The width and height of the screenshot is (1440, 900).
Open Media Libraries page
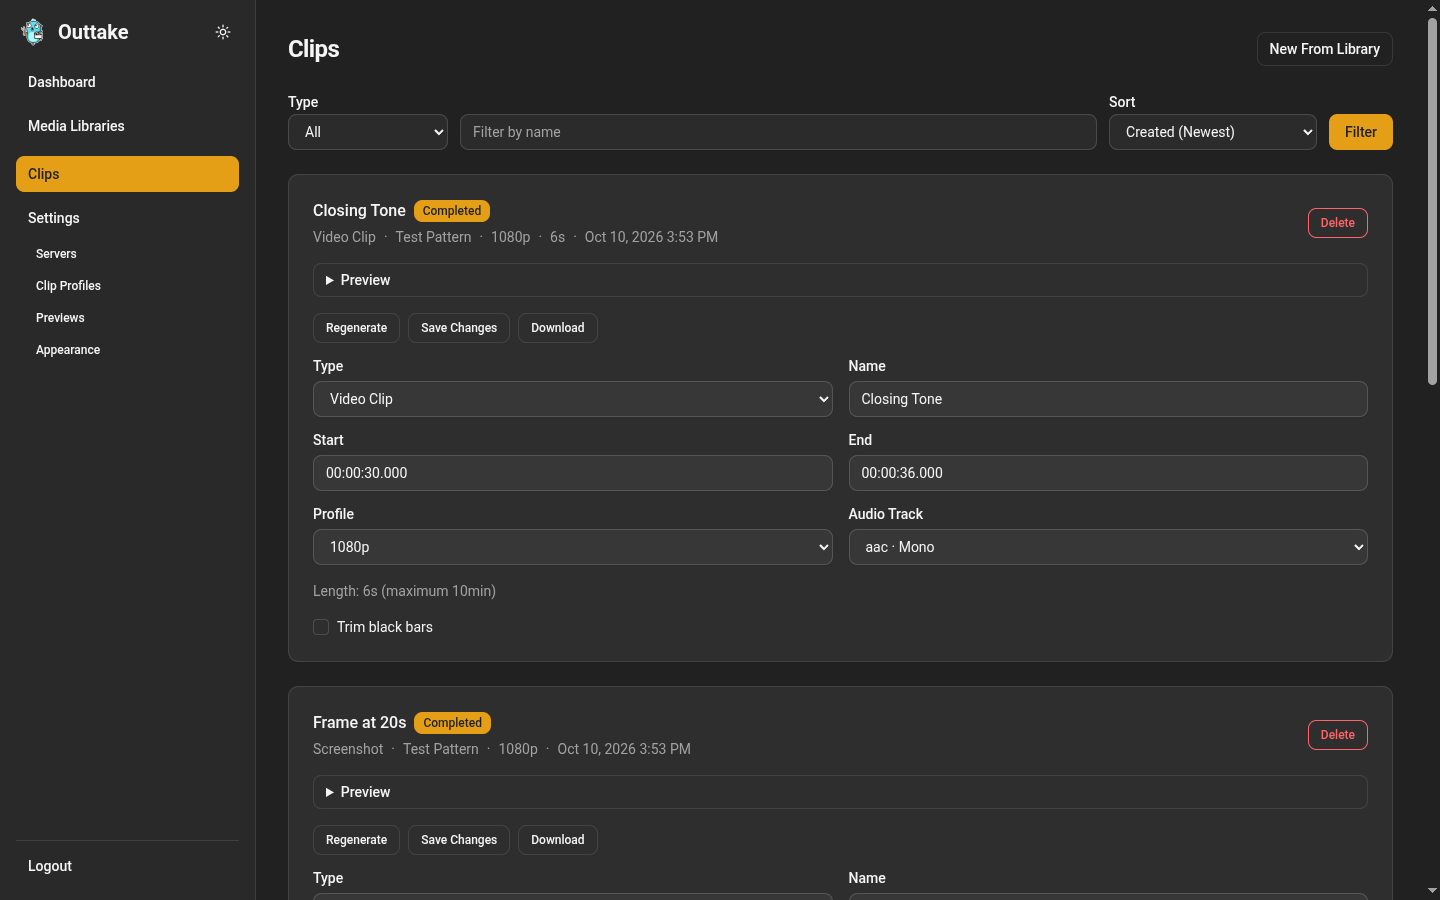127,126
